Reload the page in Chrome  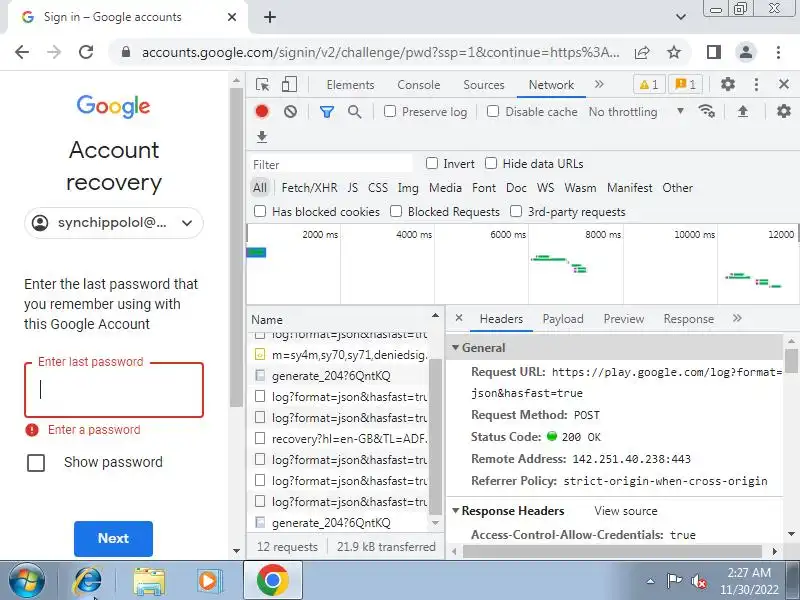click(86, 52)
